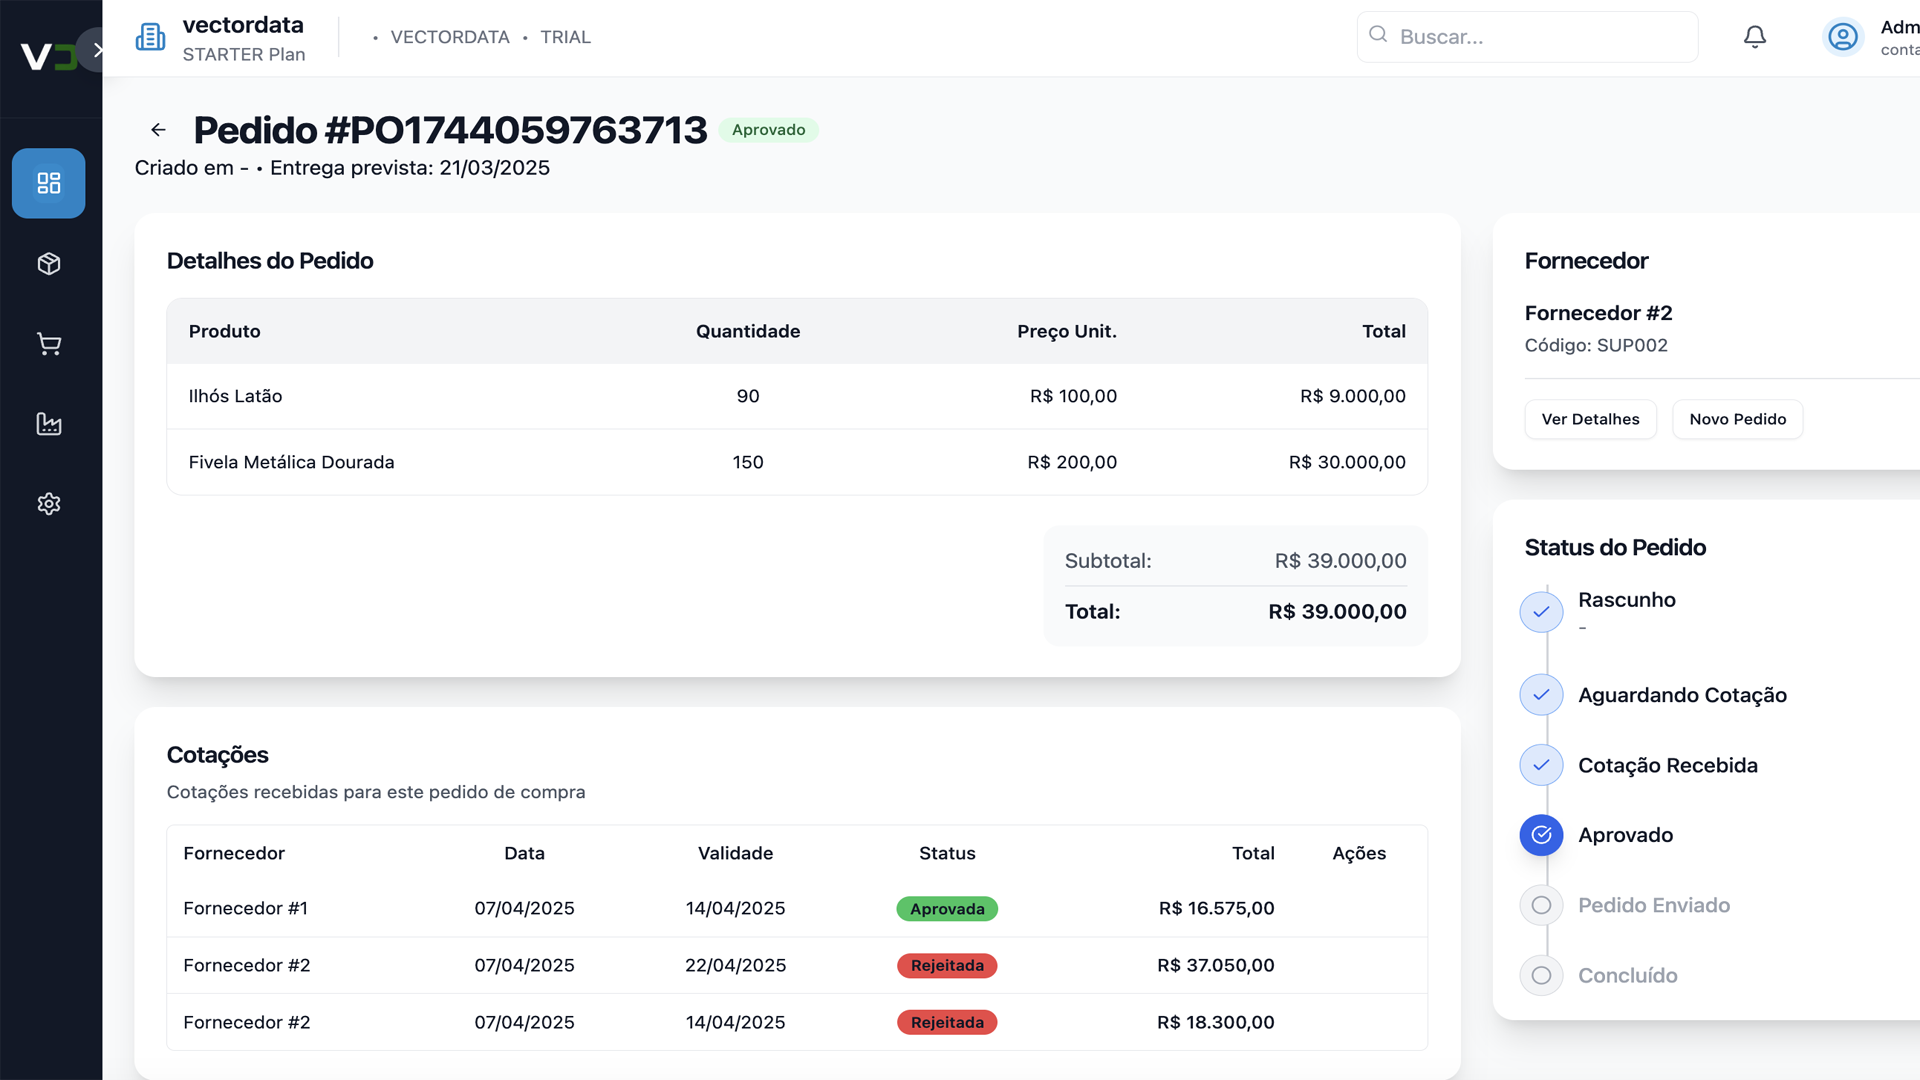Screen dimensions: 1920x1080
Task: Click the dashboard grid icon in sidebar
Action: tap(48, 183)
